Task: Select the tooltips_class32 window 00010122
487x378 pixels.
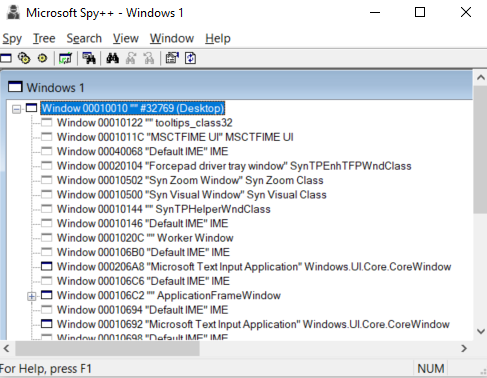Action: coord(144,123)
